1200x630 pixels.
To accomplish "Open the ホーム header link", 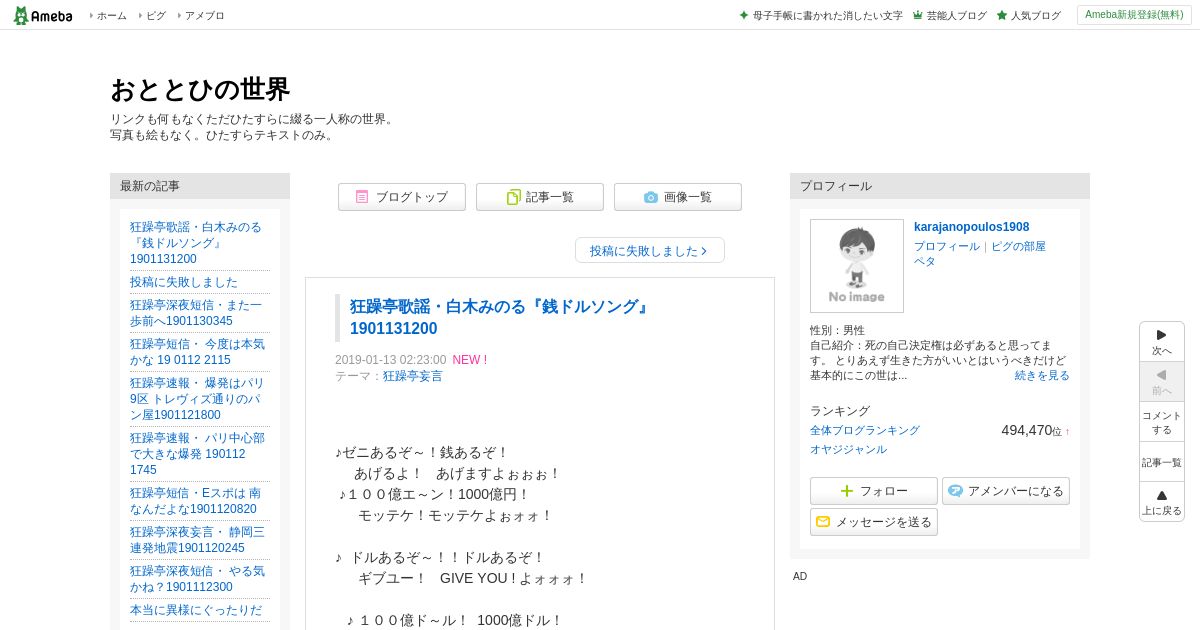I will [x=111, y=16].
